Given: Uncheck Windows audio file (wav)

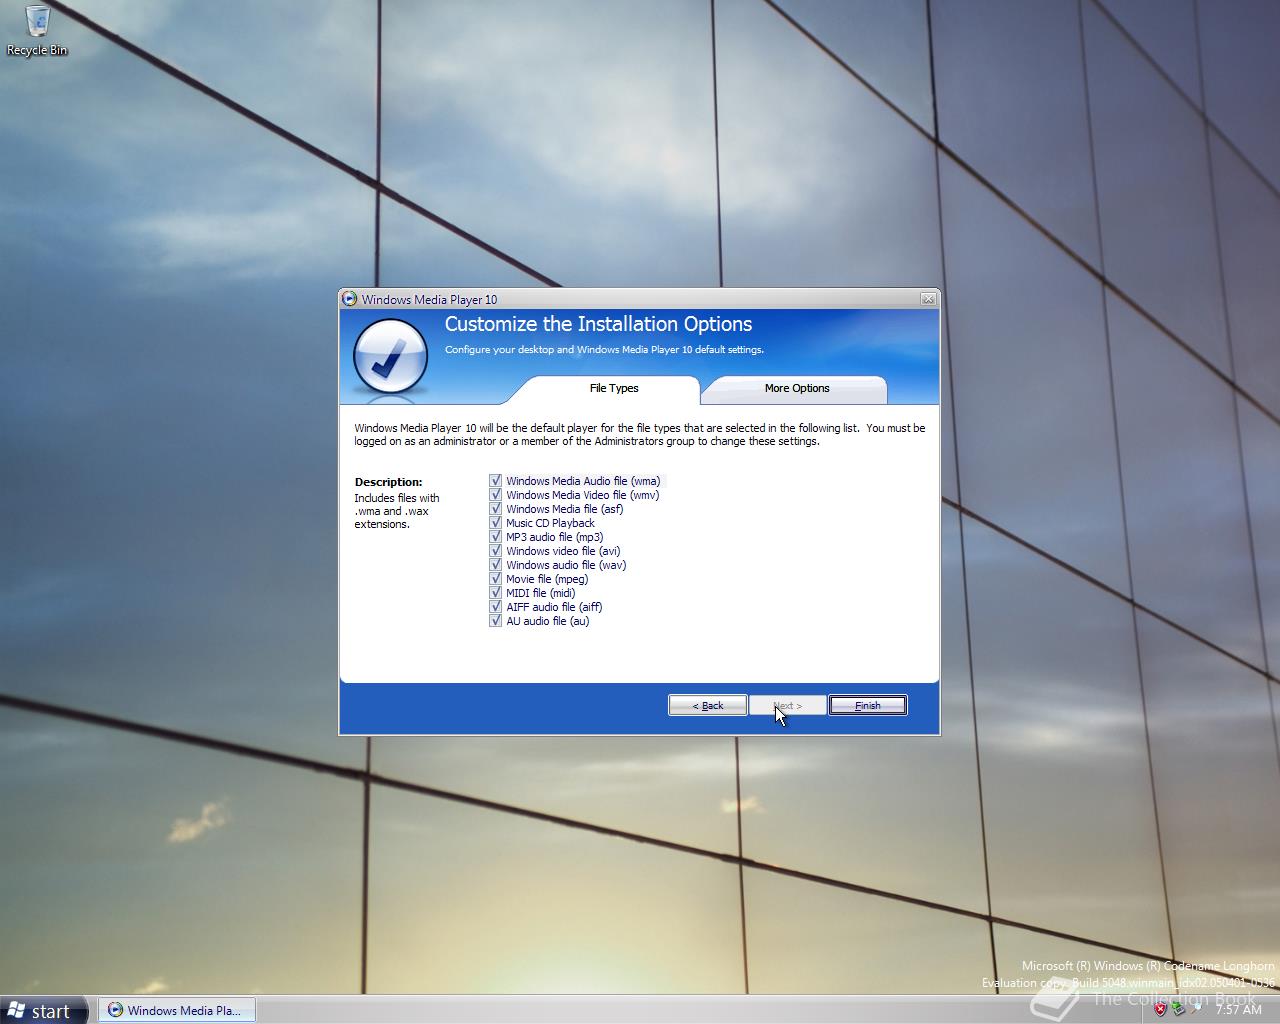Looking at the screenshot, I should (x=495, y=565).
